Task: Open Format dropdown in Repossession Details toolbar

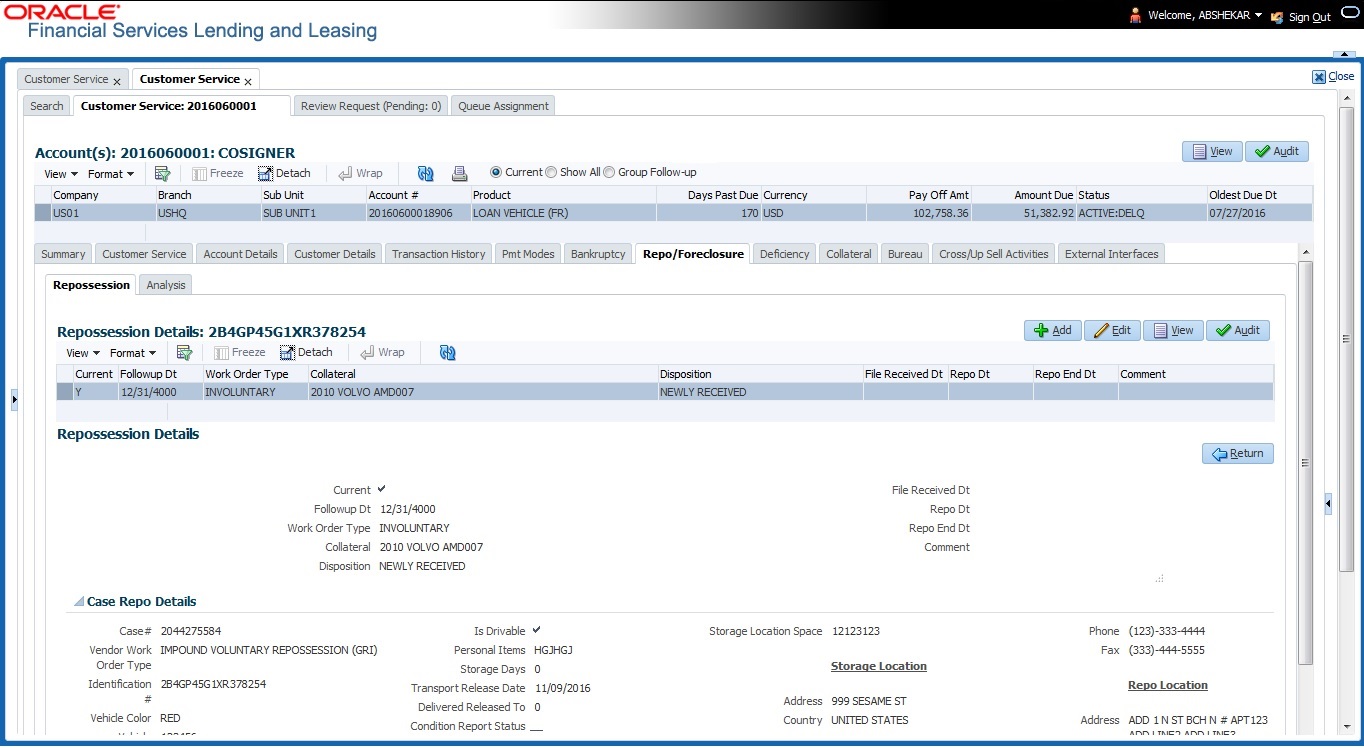Action: click(x=132, y=353)
